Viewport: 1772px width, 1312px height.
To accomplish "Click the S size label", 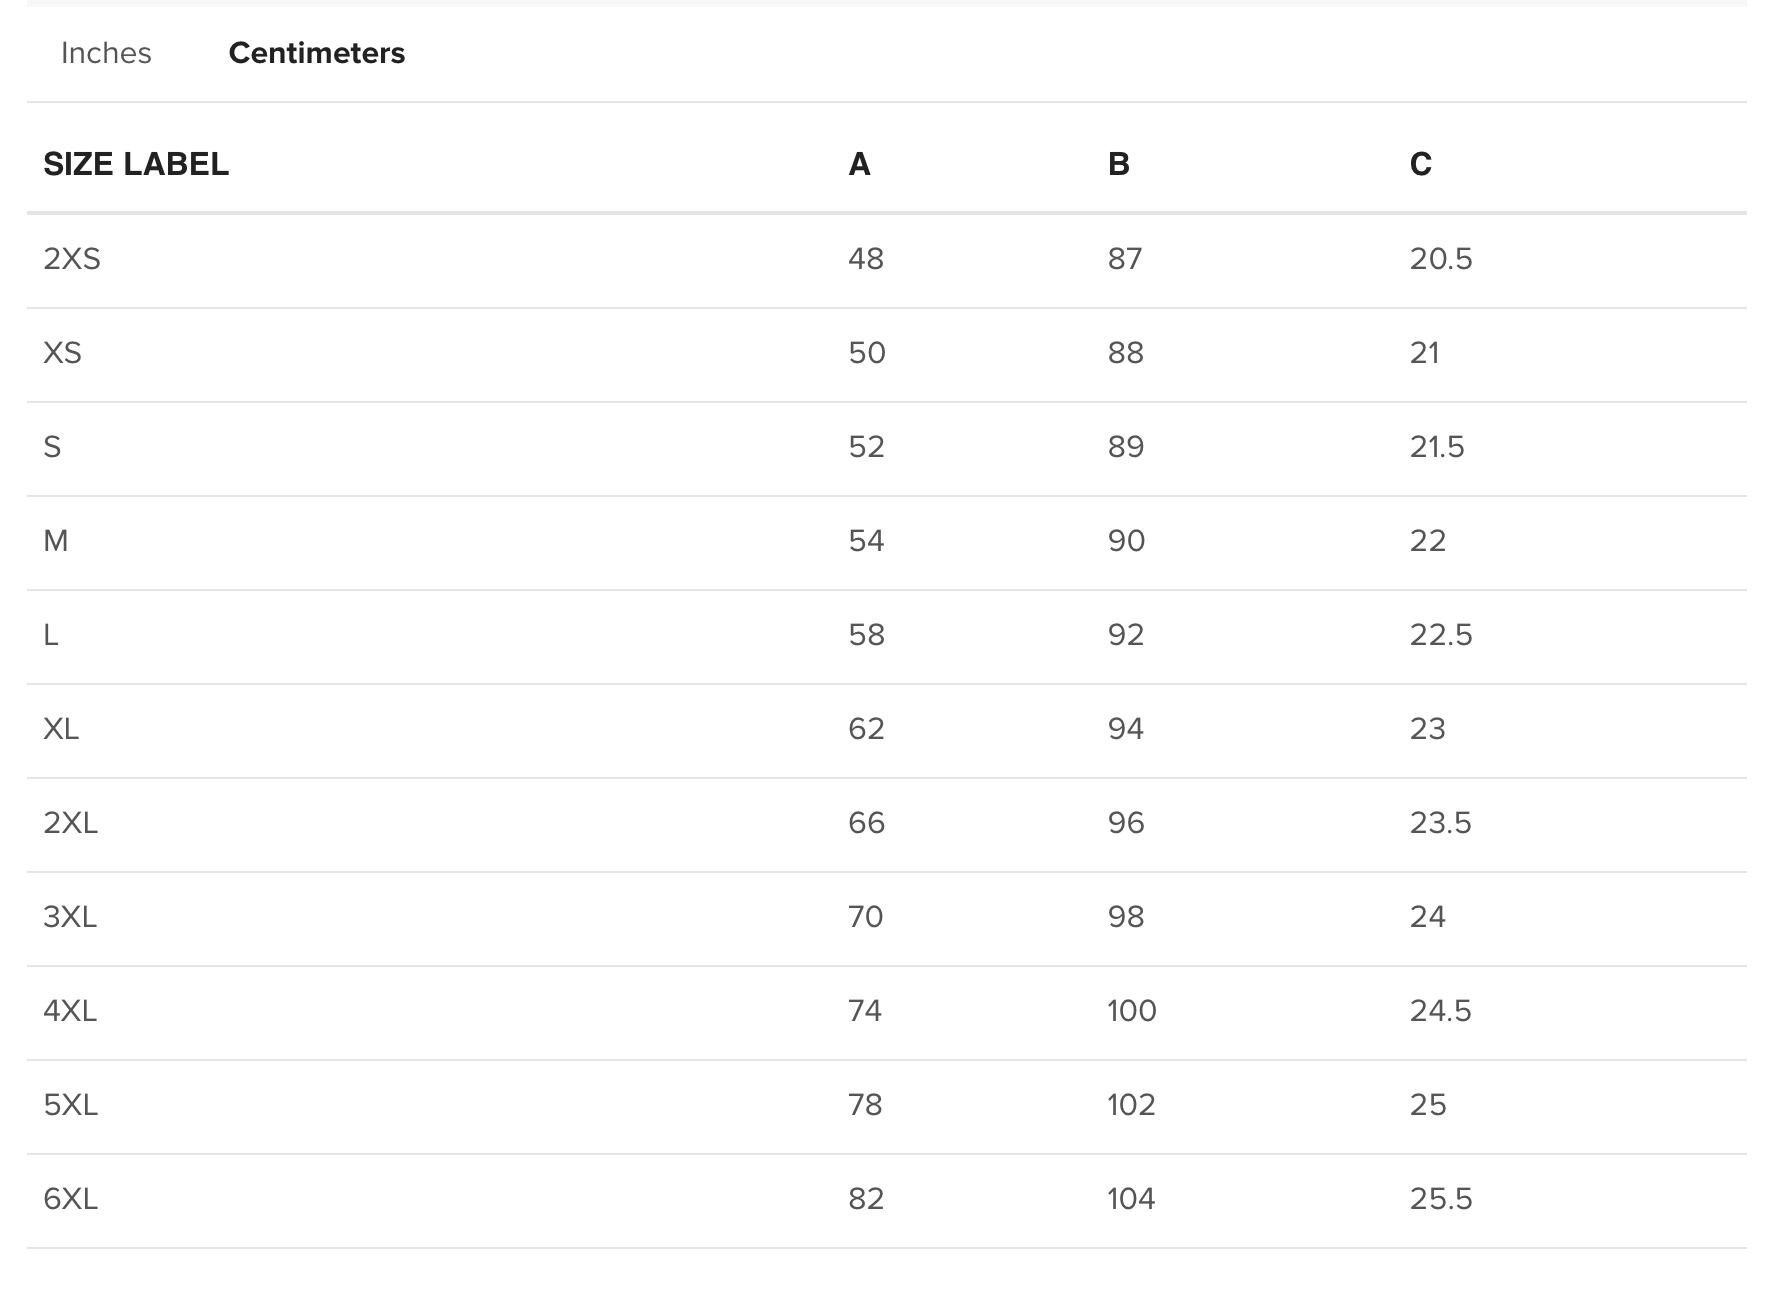I will pos(52,447).
